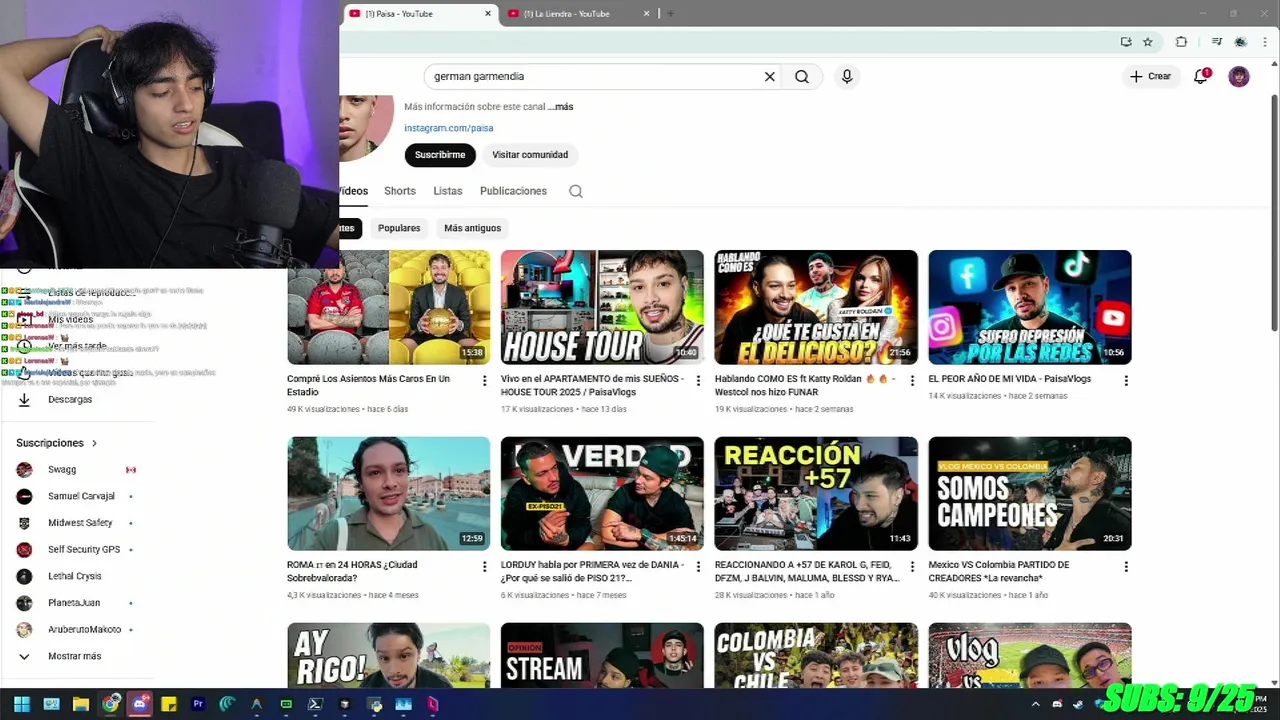Open options for 'Hablando COMO ES ft Katty Roldan'
The height and width of the screenshot is (720, 1280).
tap(912, 381)
